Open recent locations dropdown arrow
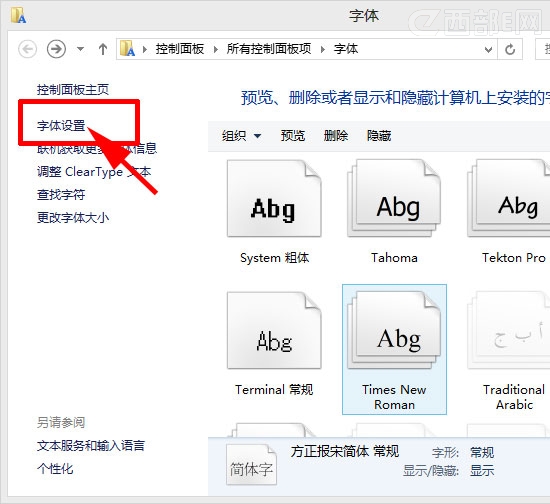This screenshot has width=550, height=504. click(80, 49)
